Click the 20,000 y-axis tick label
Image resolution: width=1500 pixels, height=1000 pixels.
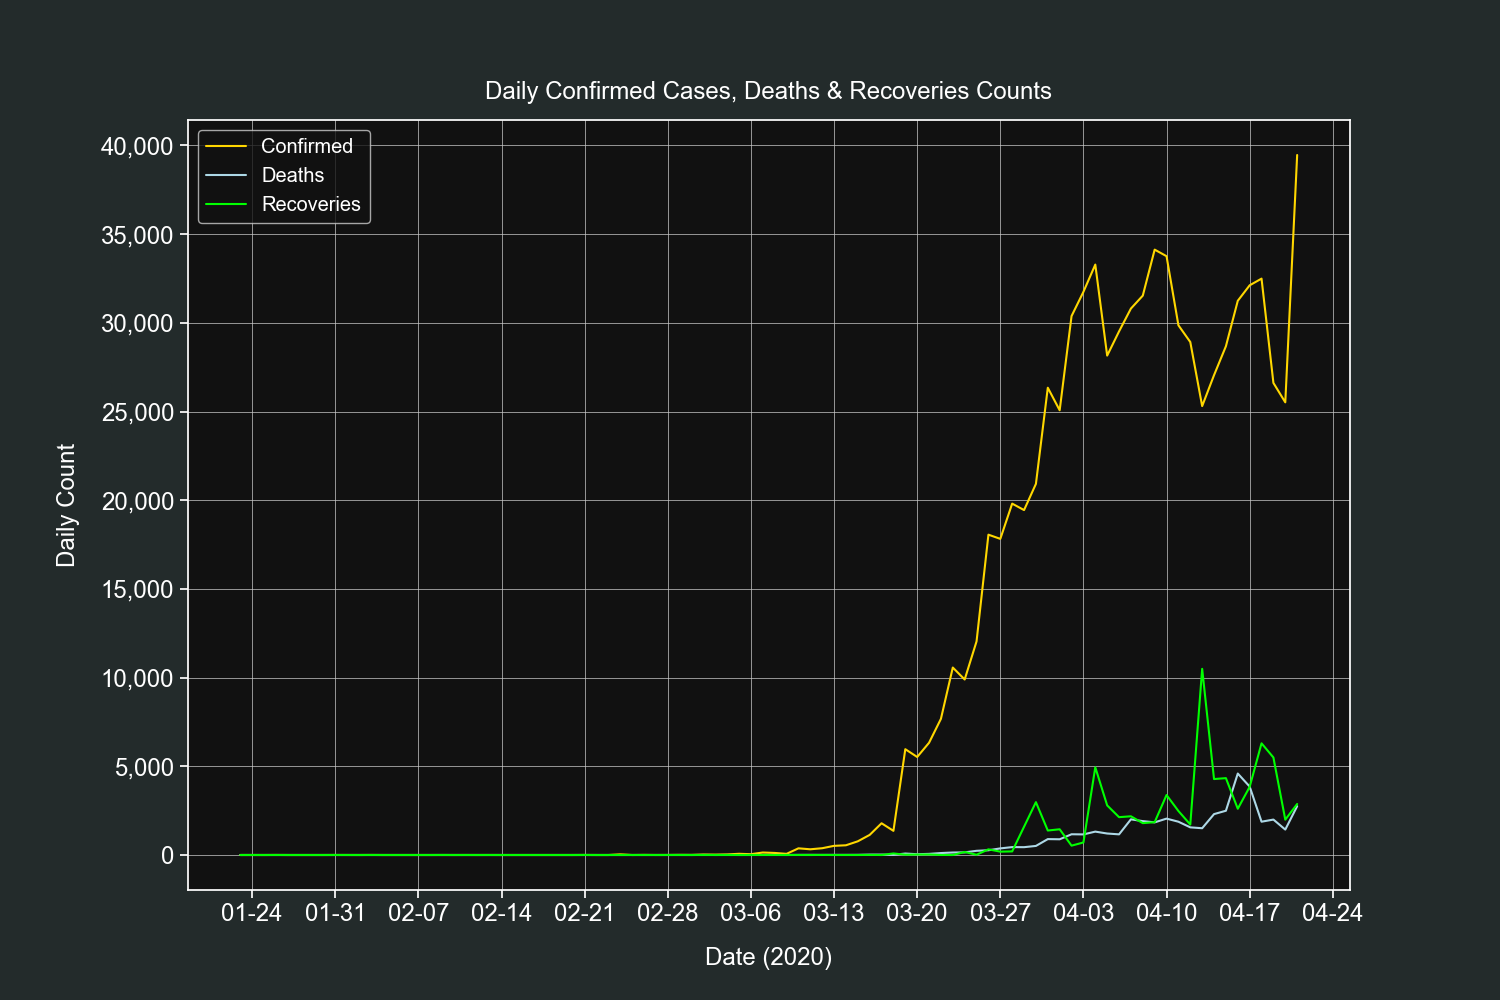137,501
